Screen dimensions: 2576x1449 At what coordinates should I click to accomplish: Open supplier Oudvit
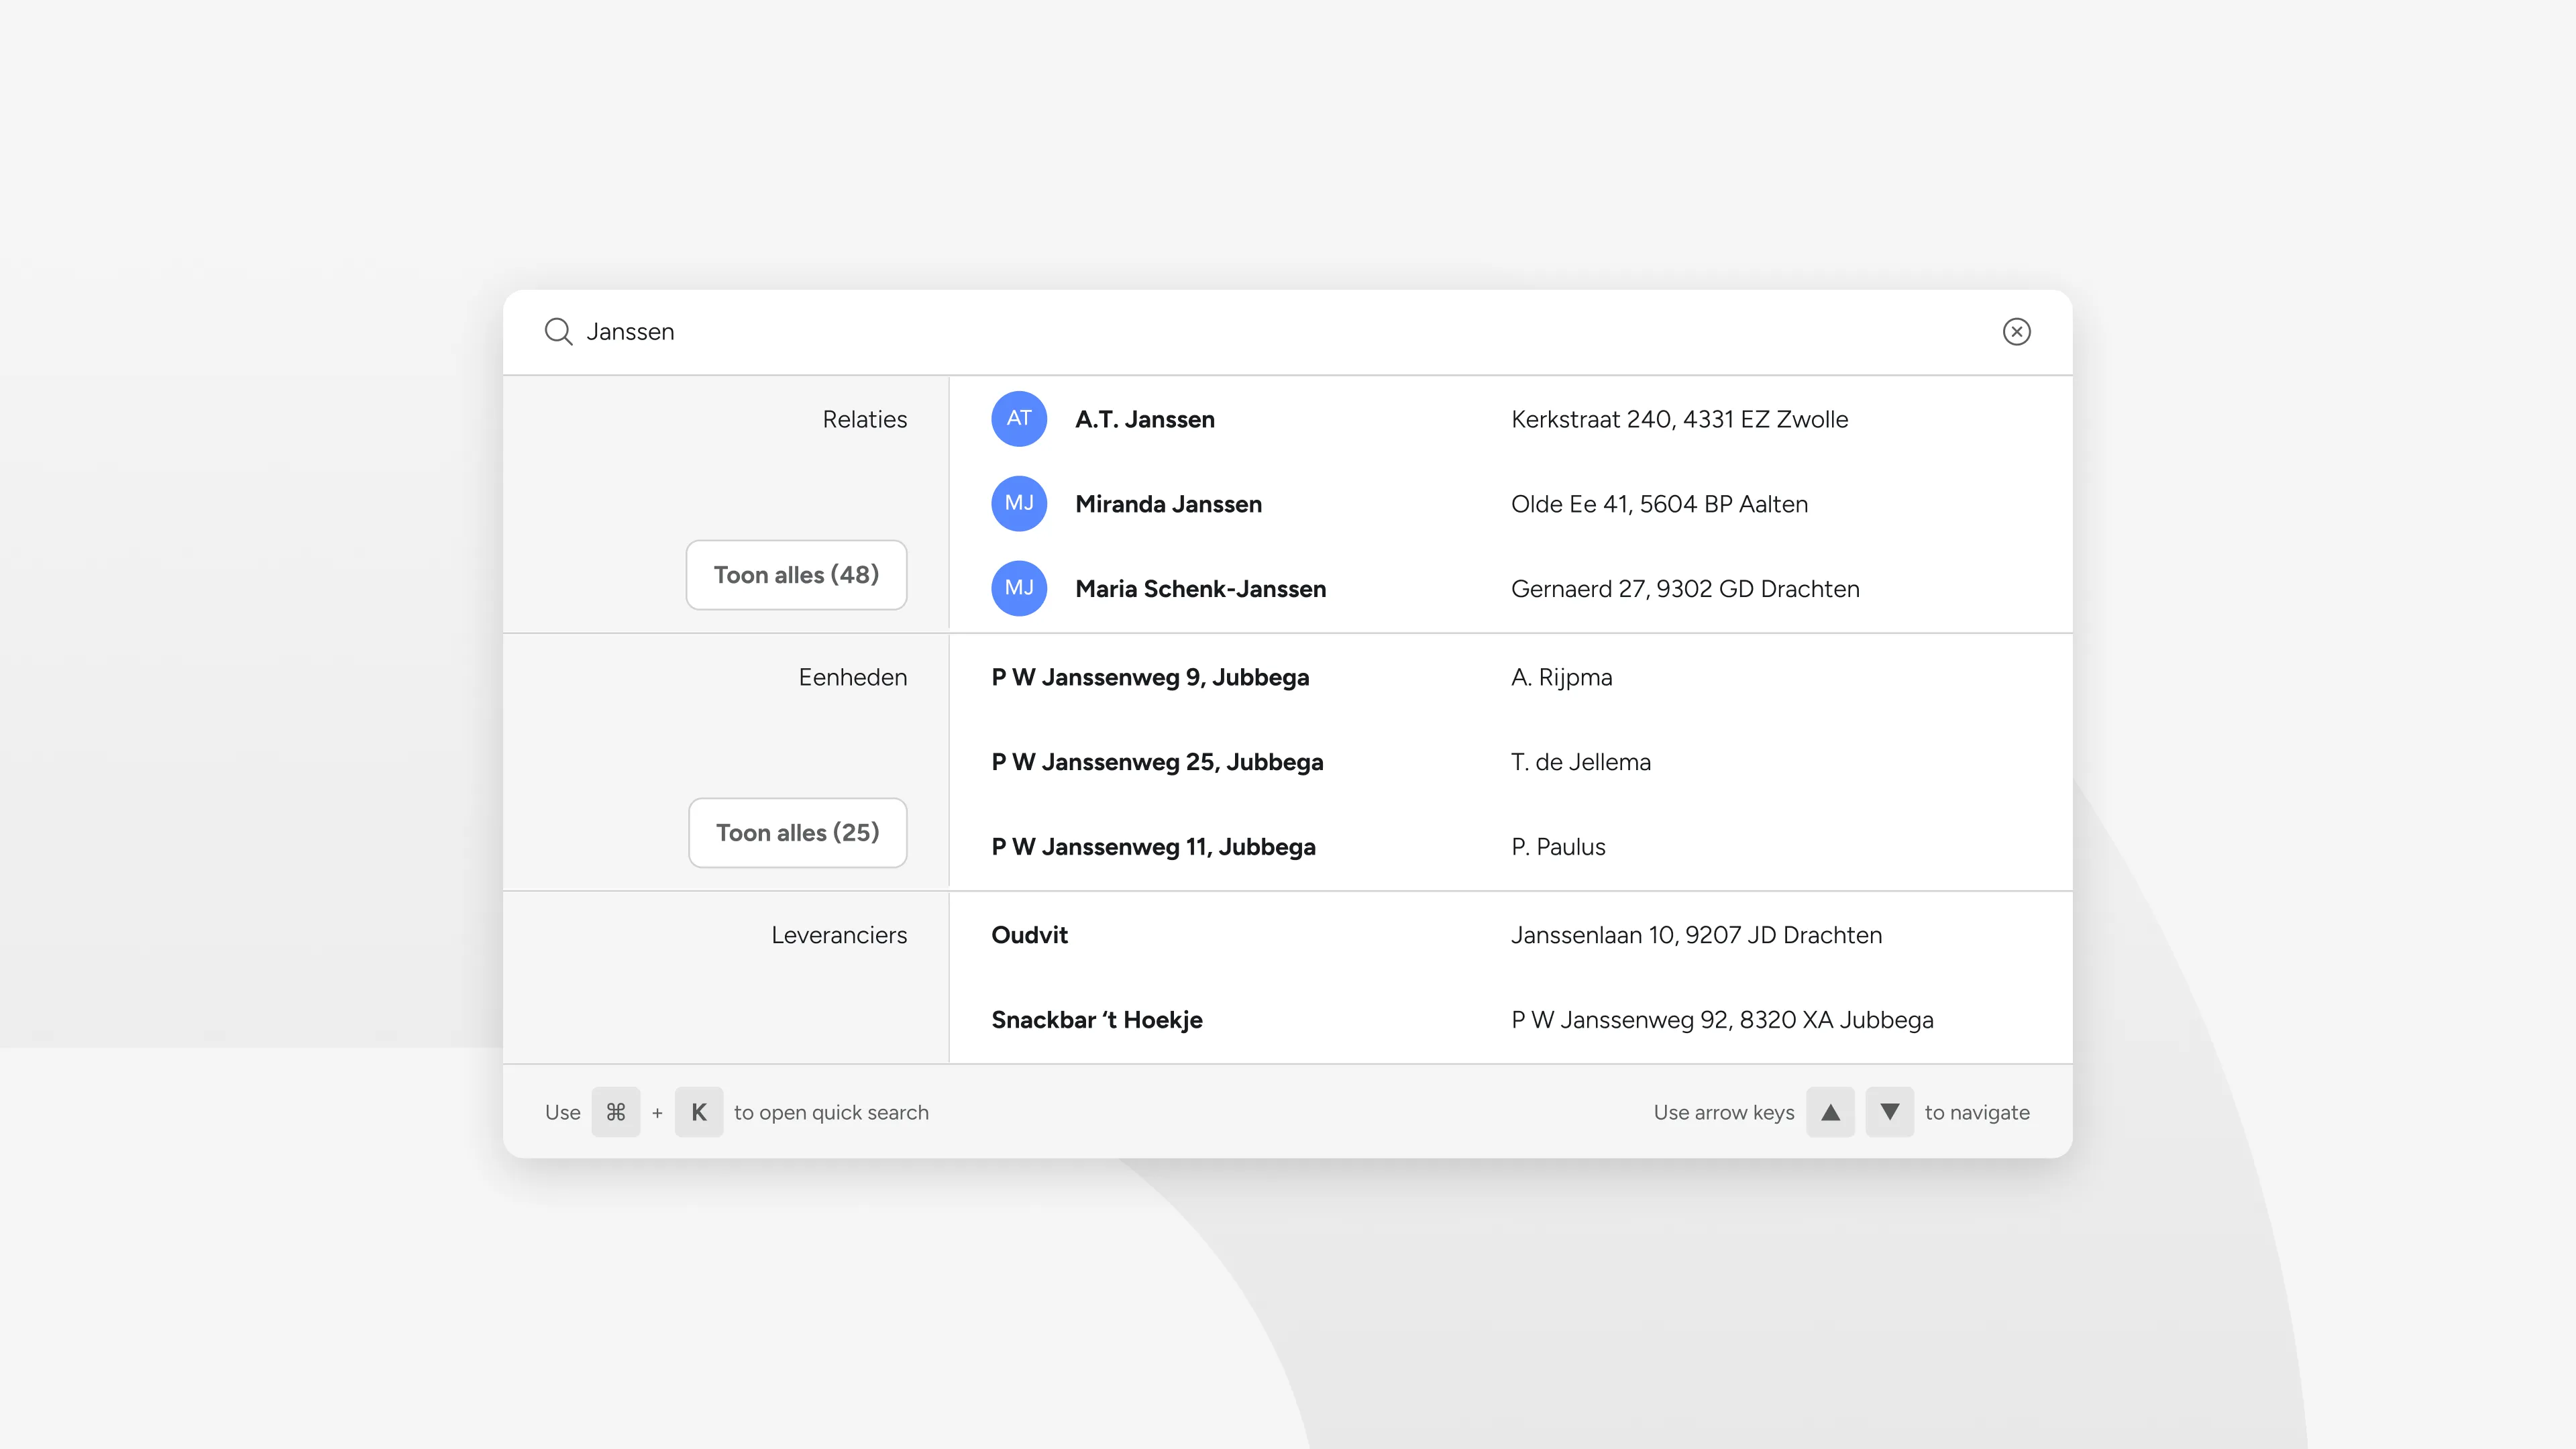1029,934
